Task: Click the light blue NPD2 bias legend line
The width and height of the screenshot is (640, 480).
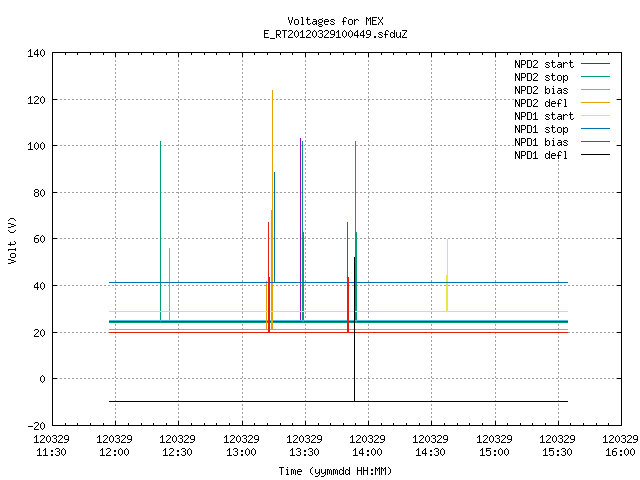Action: tap(595, 90)
